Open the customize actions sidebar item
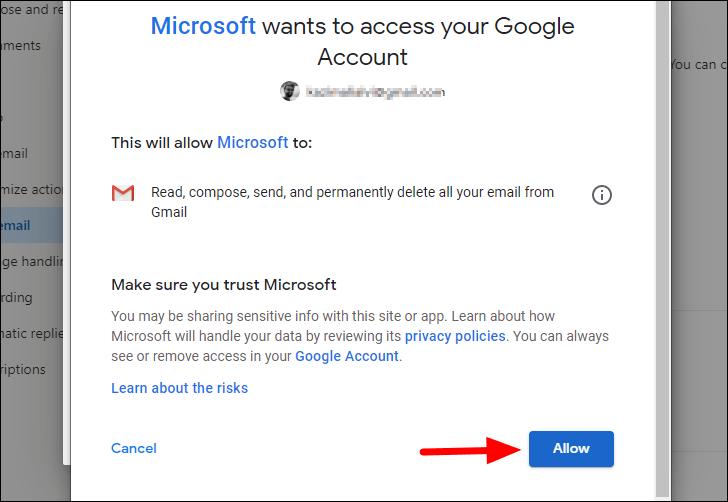Screen dimensions: 728x502 [x=31, y=189]
